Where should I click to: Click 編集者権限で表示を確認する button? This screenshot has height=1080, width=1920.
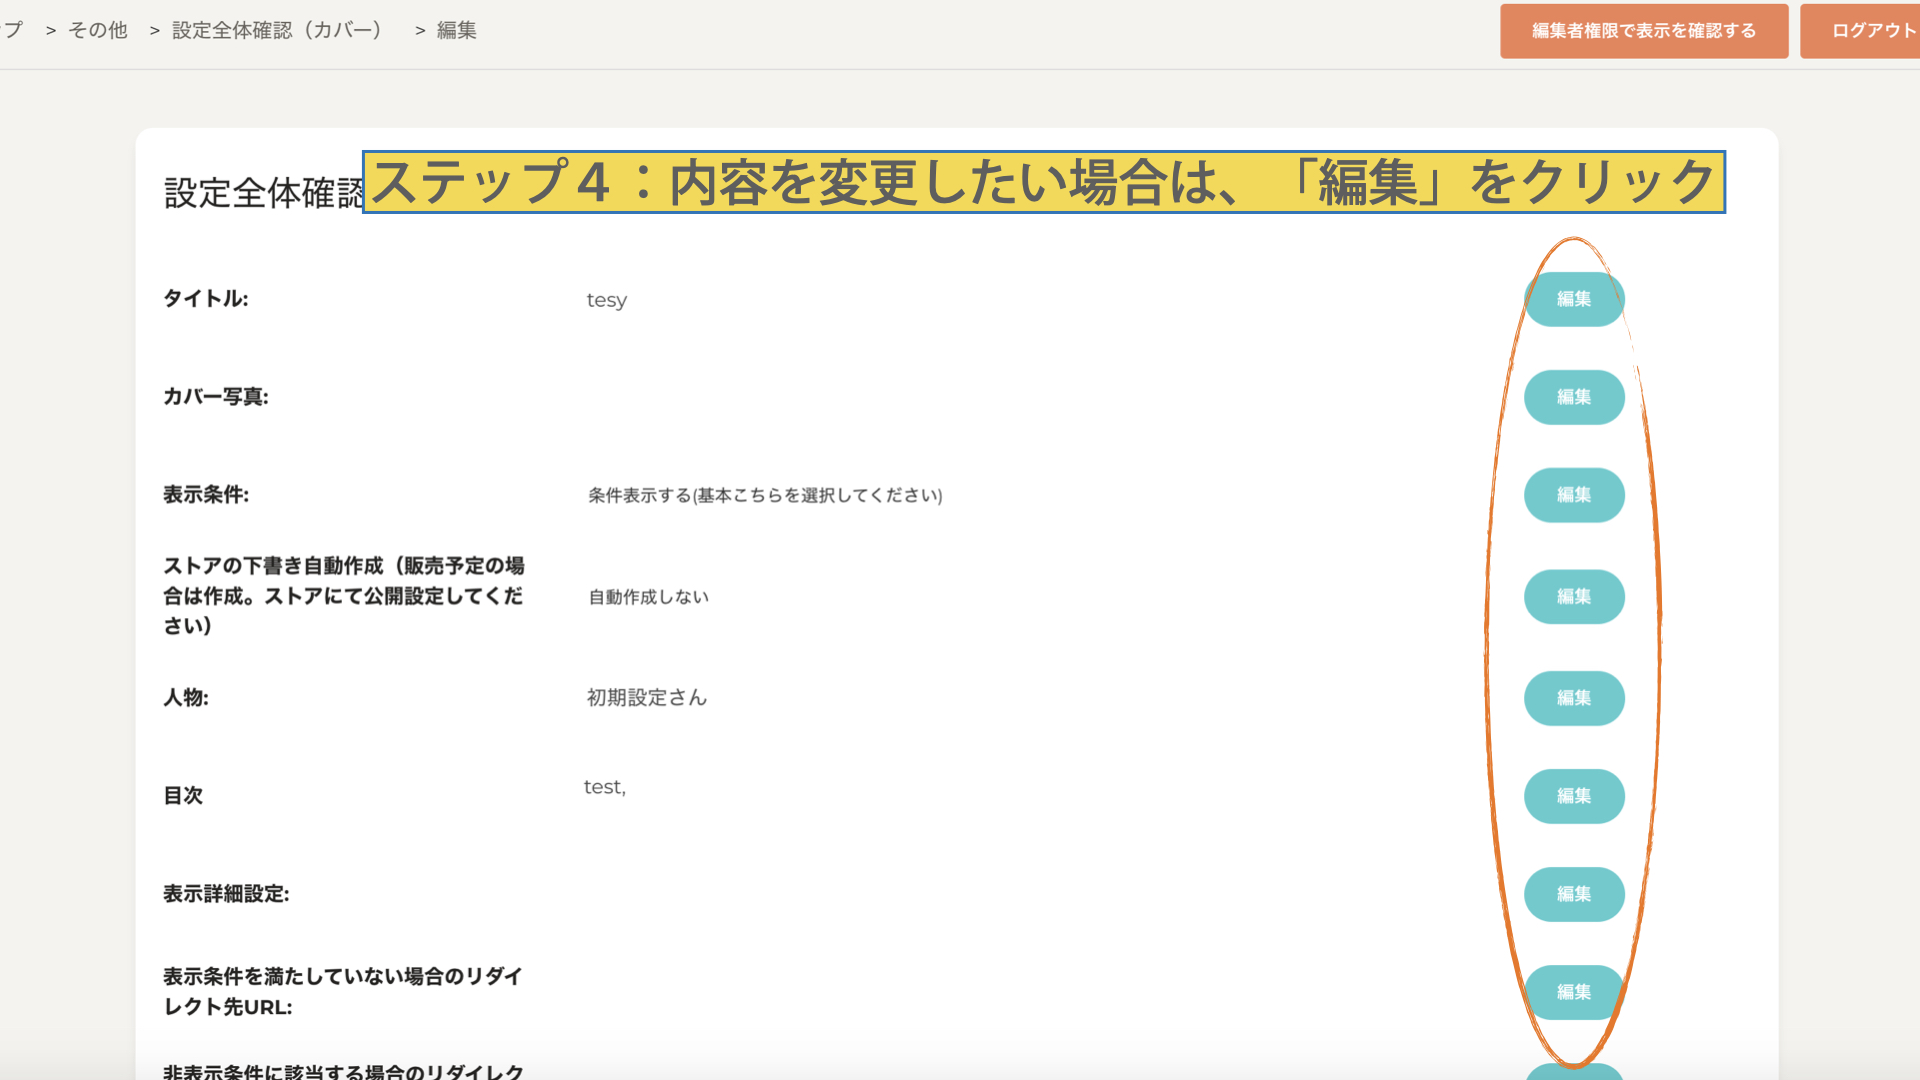click(1643, 31)
